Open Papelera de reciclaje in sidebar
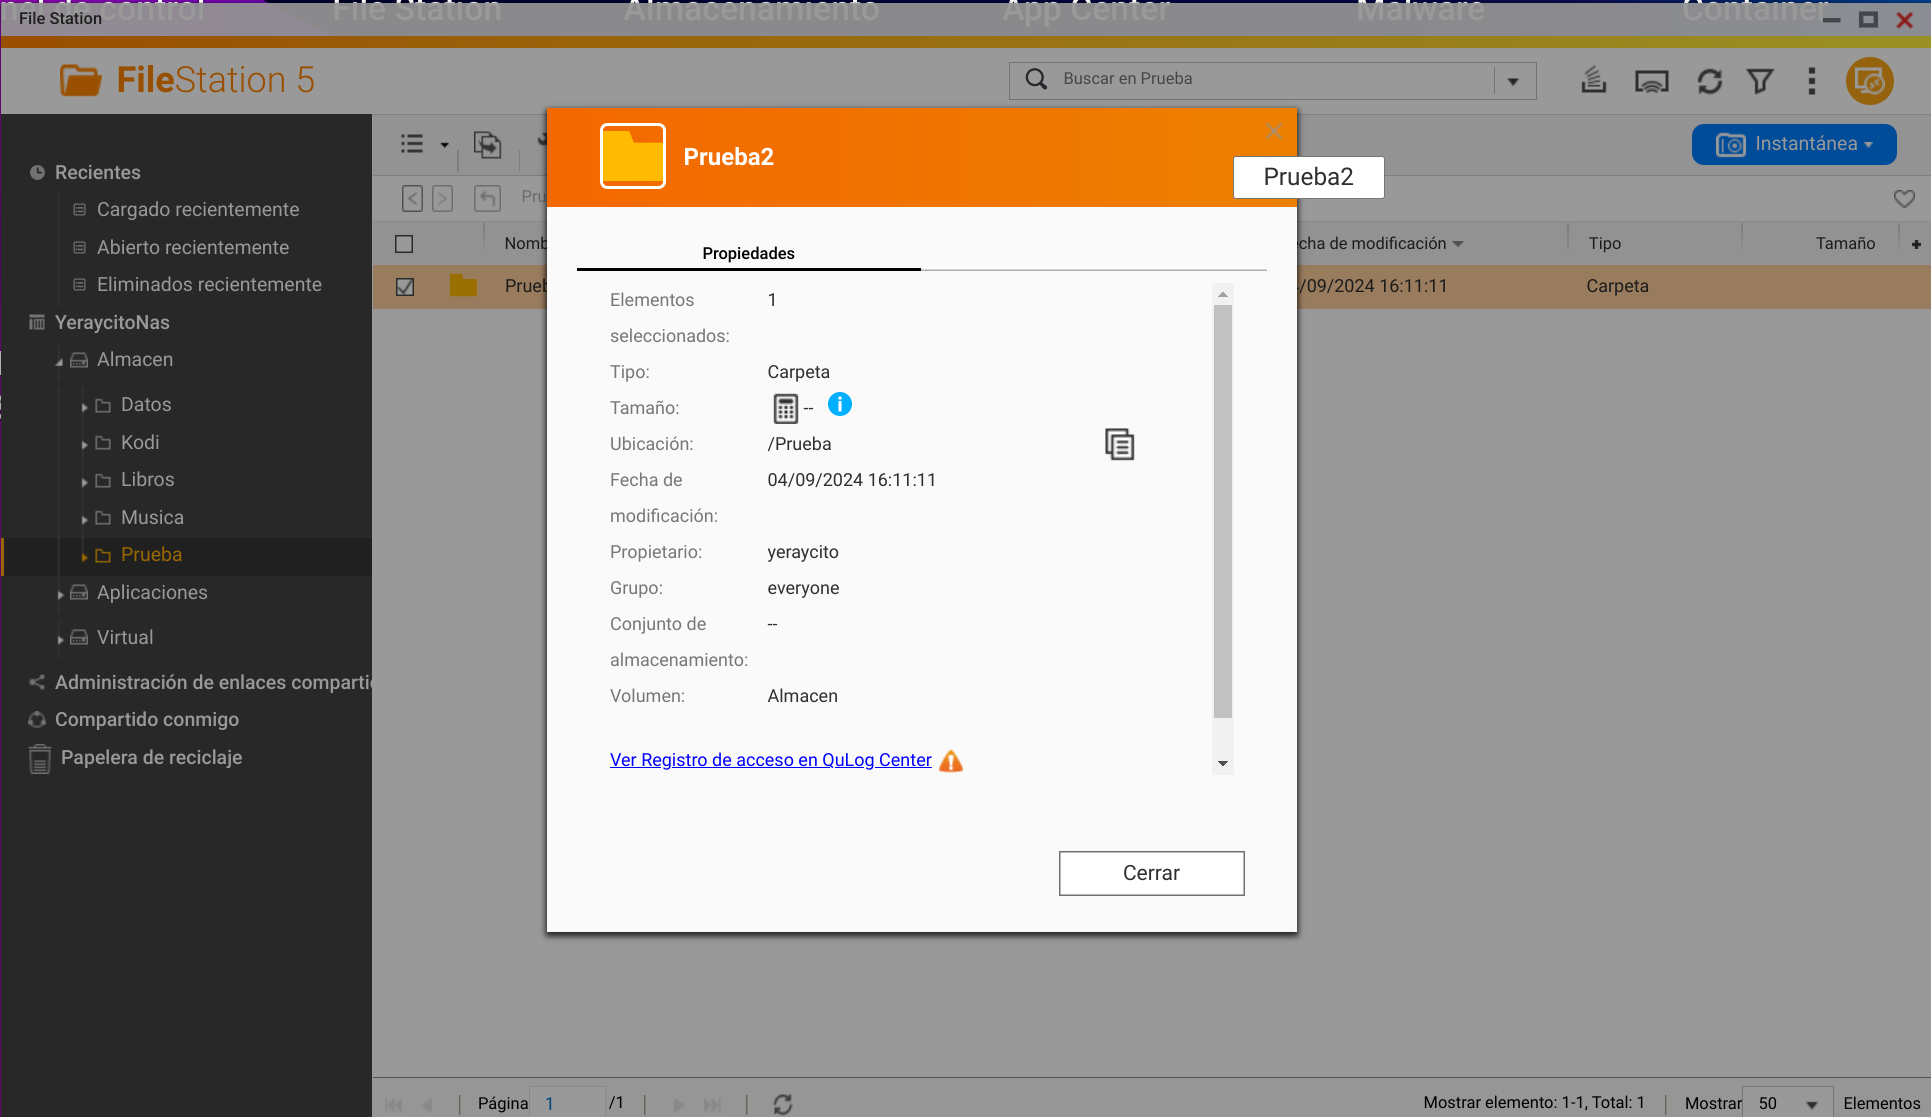 [x=151, y=758]
